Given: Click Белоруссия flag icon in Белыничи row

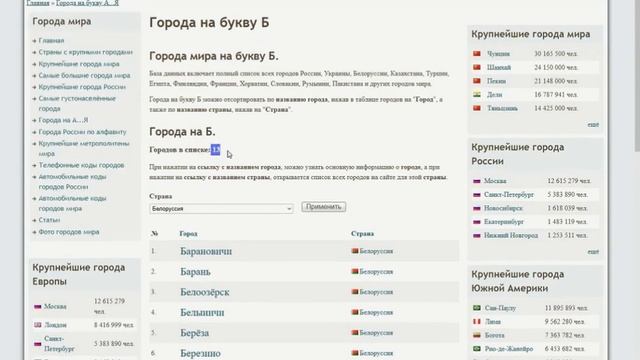Looking at the screenshot, I should pos(355,312).
